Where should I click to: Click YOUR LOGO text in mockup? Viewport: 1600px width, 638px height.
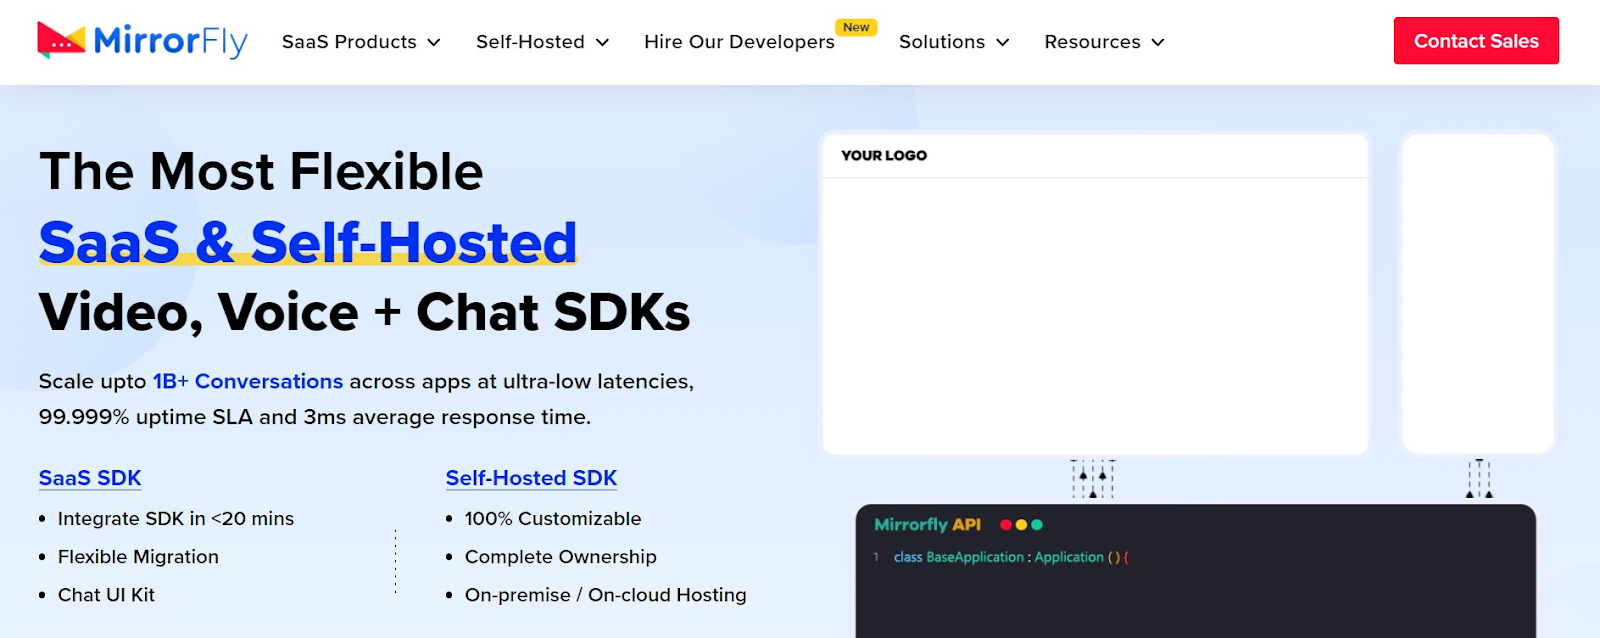pos(884,155)
